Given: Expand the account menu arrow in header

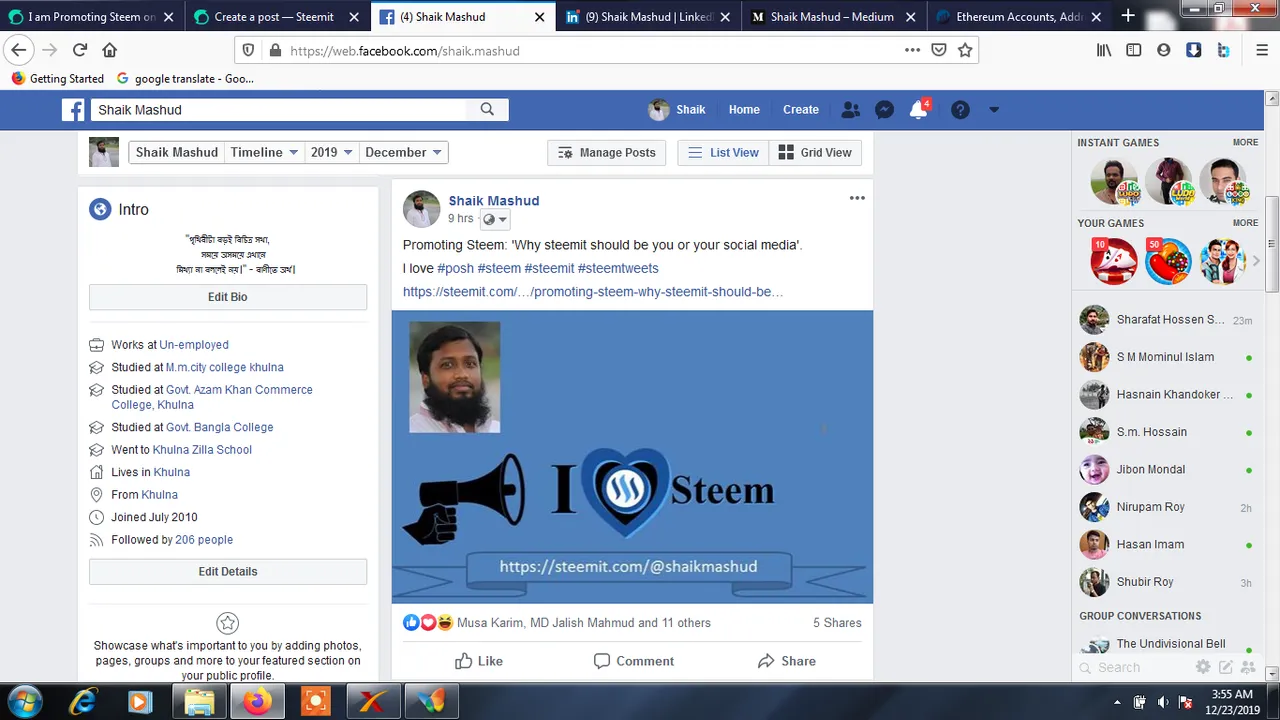Looking at the screenshot, I should (x=994, y=110).
